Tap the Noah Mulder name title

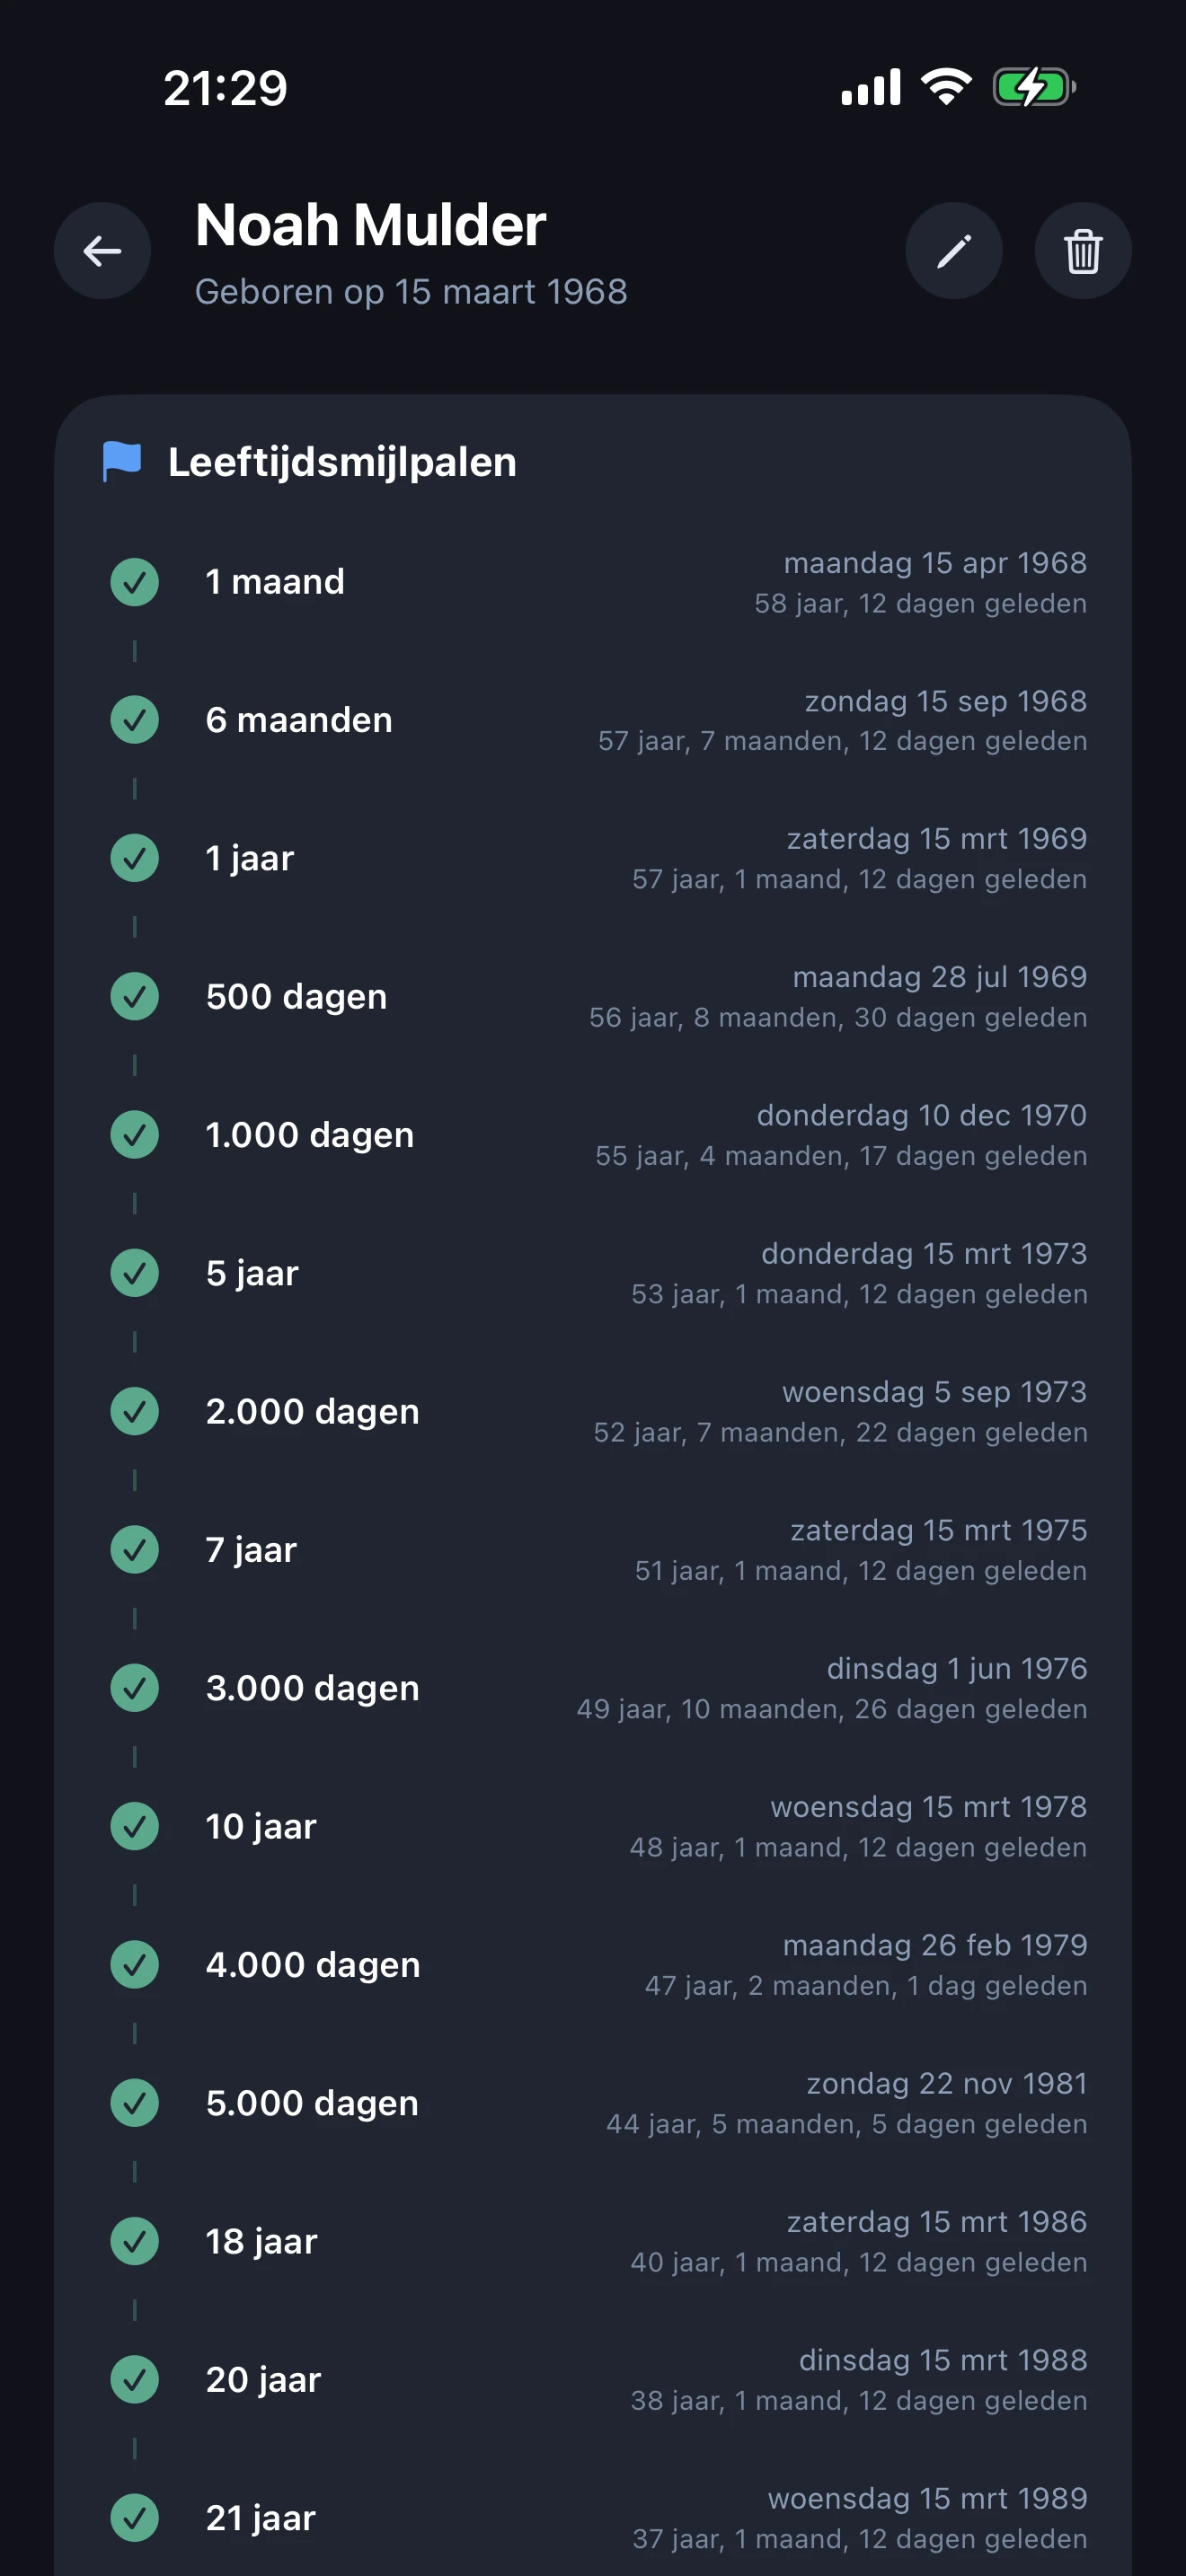tap(370, 225)
